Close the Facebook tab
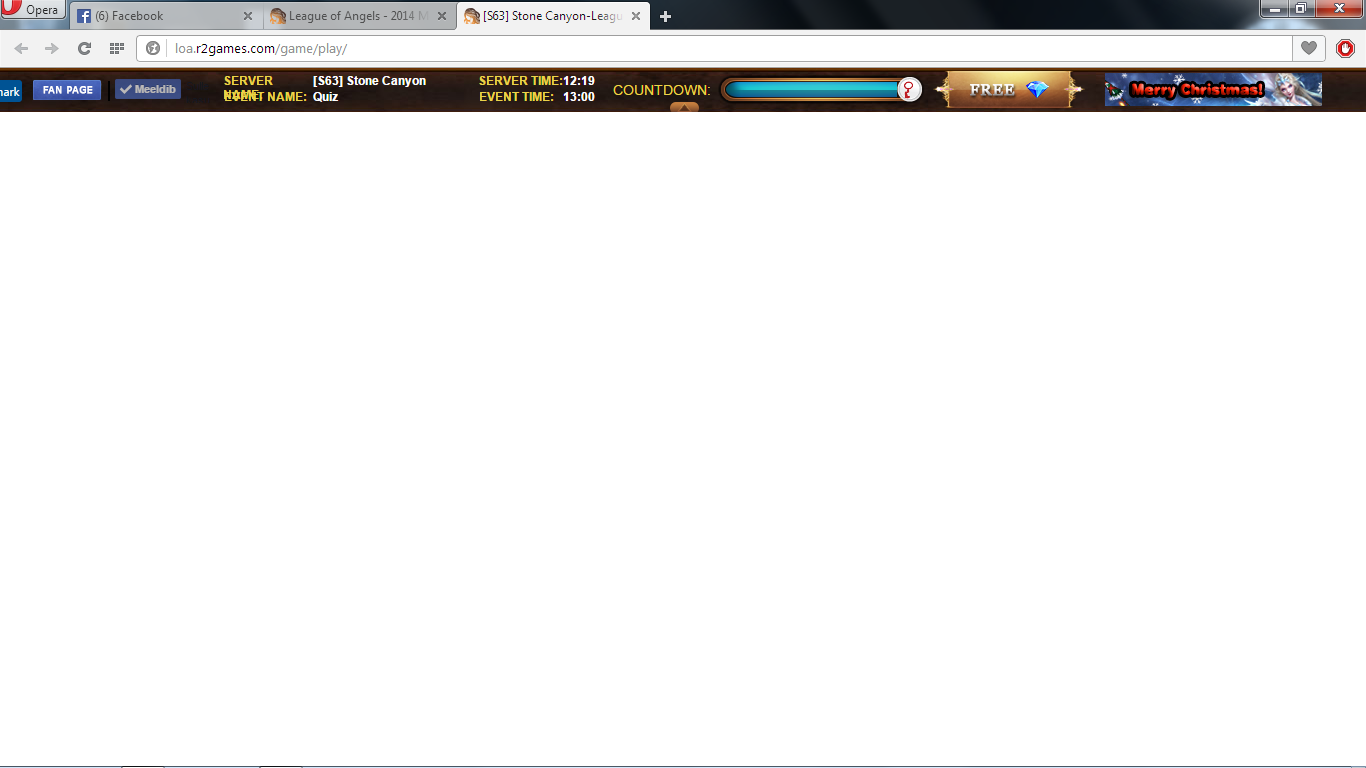Viewport: 1366px width, 768px height. pos(248,16)
